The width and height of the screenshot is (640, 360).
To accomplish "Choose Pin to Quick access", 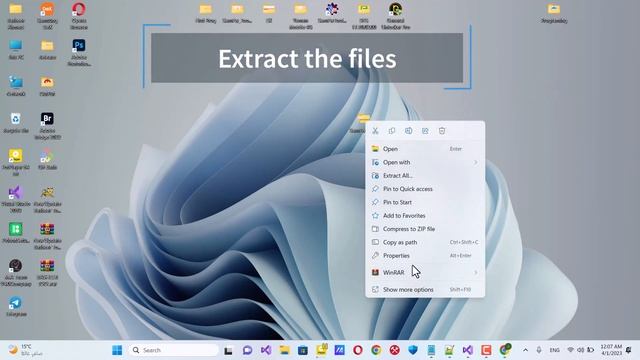I will (x=425, y=189).
